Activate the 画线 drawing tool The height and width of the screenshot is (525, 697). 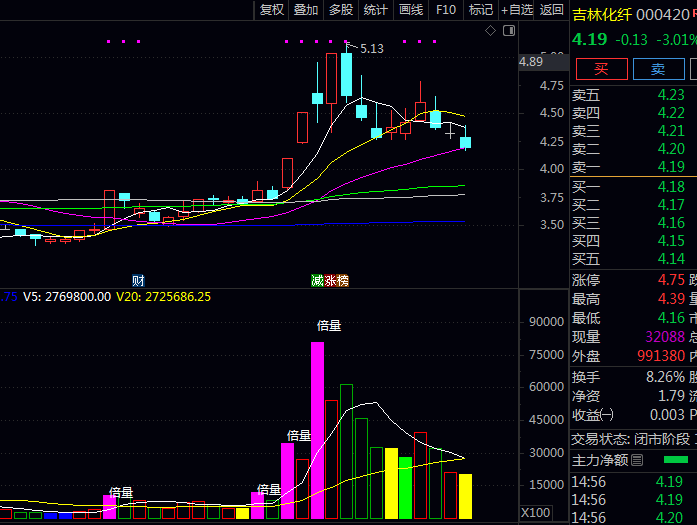point(411,10)
